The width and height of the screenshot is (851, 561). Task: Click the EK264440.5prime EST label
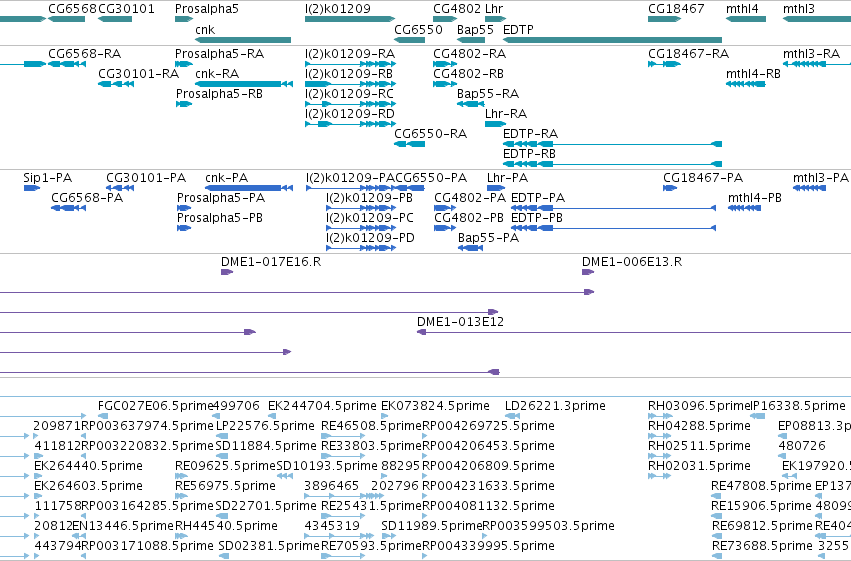click(x=88, y=466)
